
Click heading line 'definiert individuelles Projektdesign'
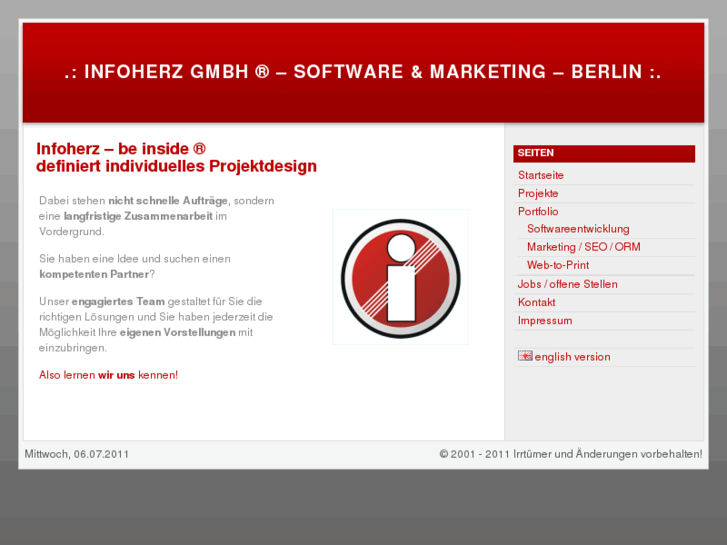[x=177, y=166]
